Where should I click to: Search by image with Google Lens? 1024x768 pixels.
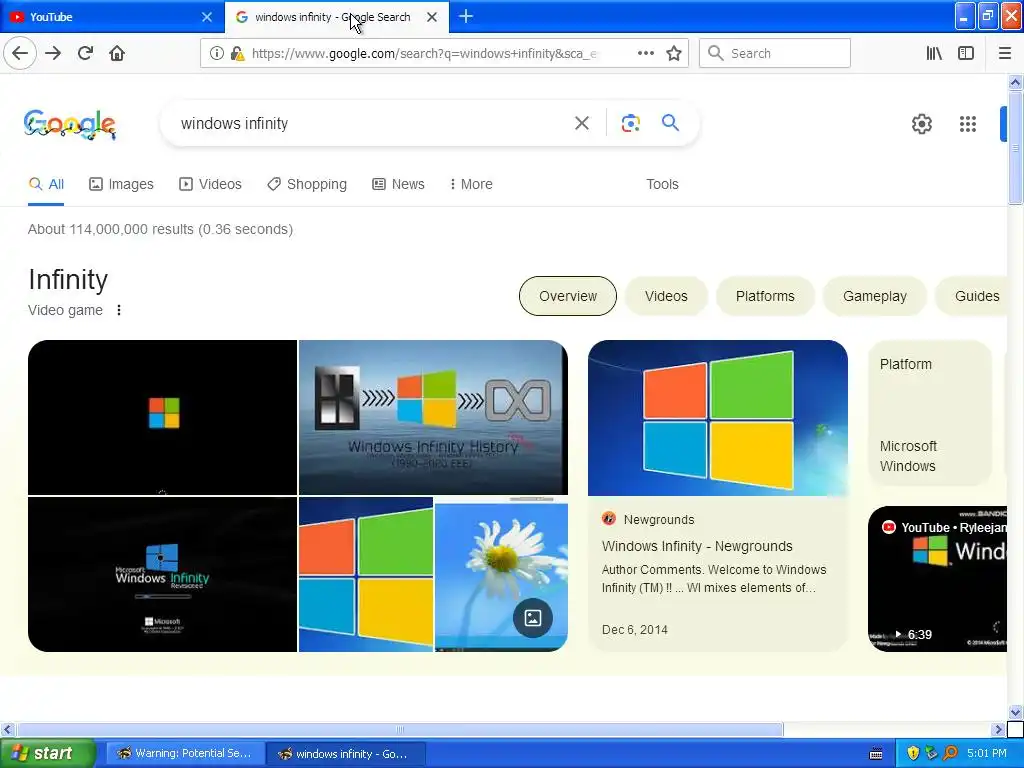coord(630,123)
